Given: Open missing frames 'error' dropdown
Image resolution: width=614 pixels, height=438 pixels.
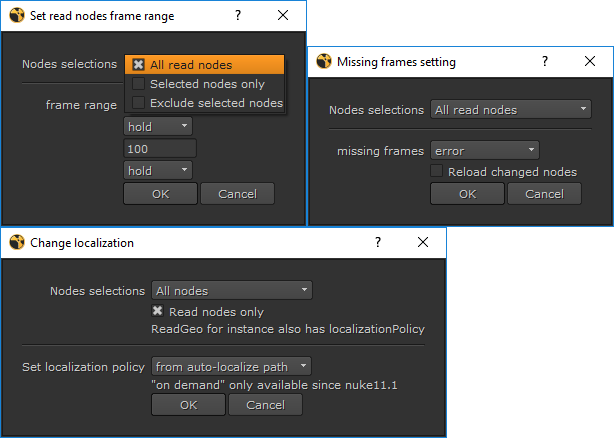Looking at the screenshot, I should (485, 151).
